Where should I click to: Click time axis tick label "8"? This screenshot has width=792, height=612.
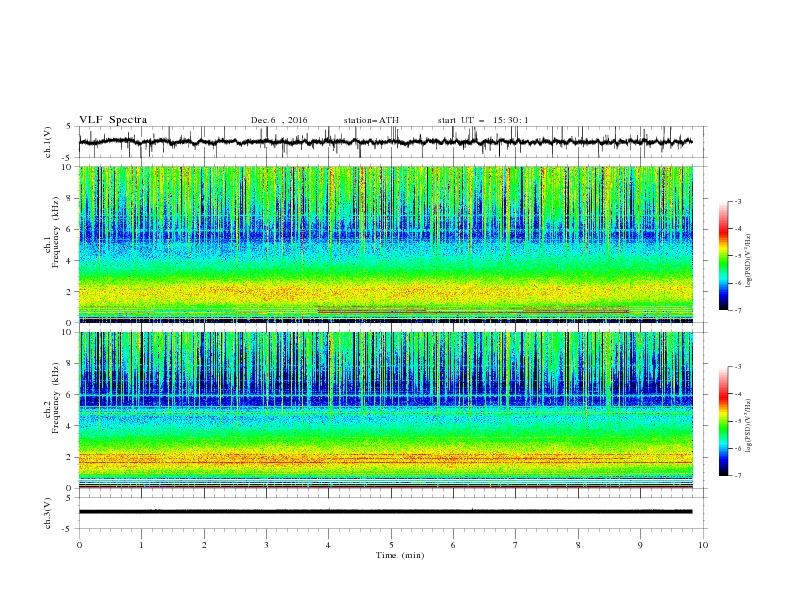(x=578, y=545)
